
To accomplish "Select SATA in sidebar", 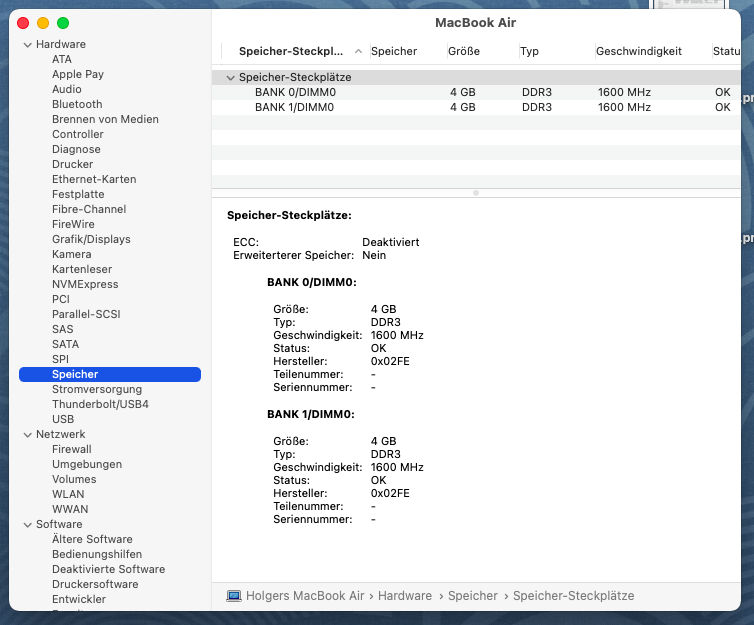I will pos(65,344).
